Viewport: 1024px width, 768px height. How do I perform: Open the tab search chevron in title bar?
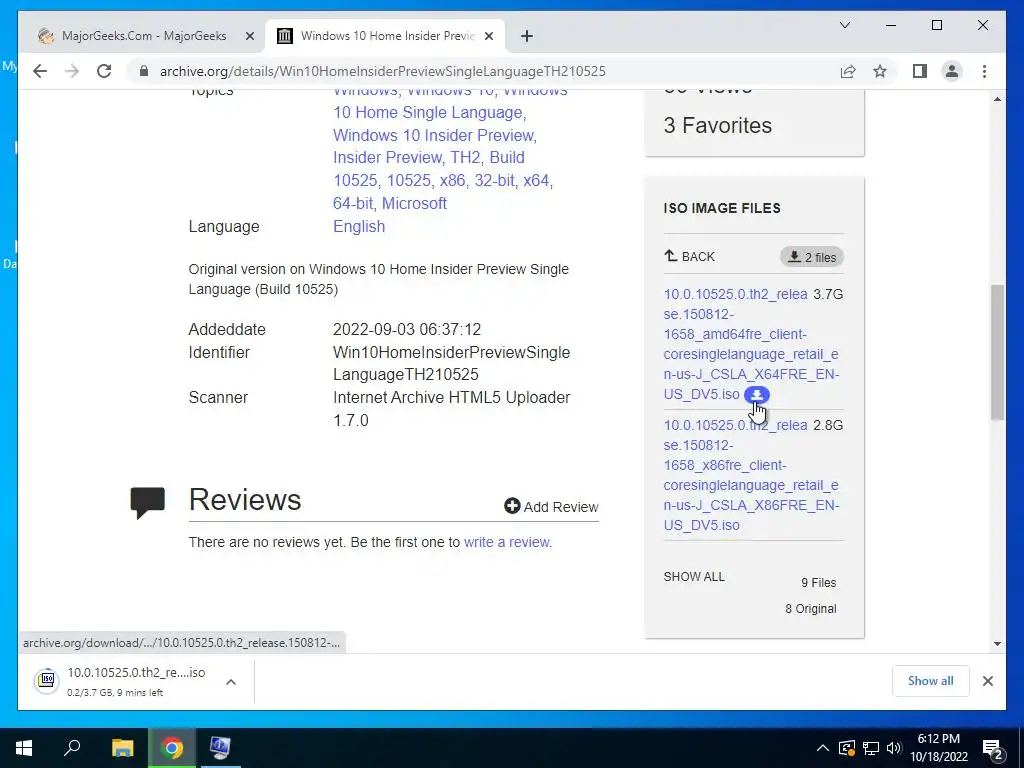(844, 25)
